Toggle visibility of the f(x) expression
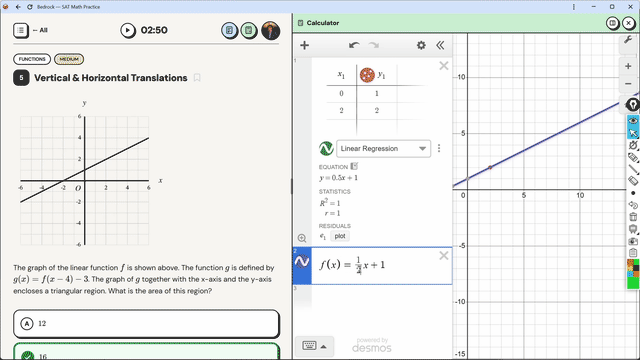640x360 pixels. (302, 262)
